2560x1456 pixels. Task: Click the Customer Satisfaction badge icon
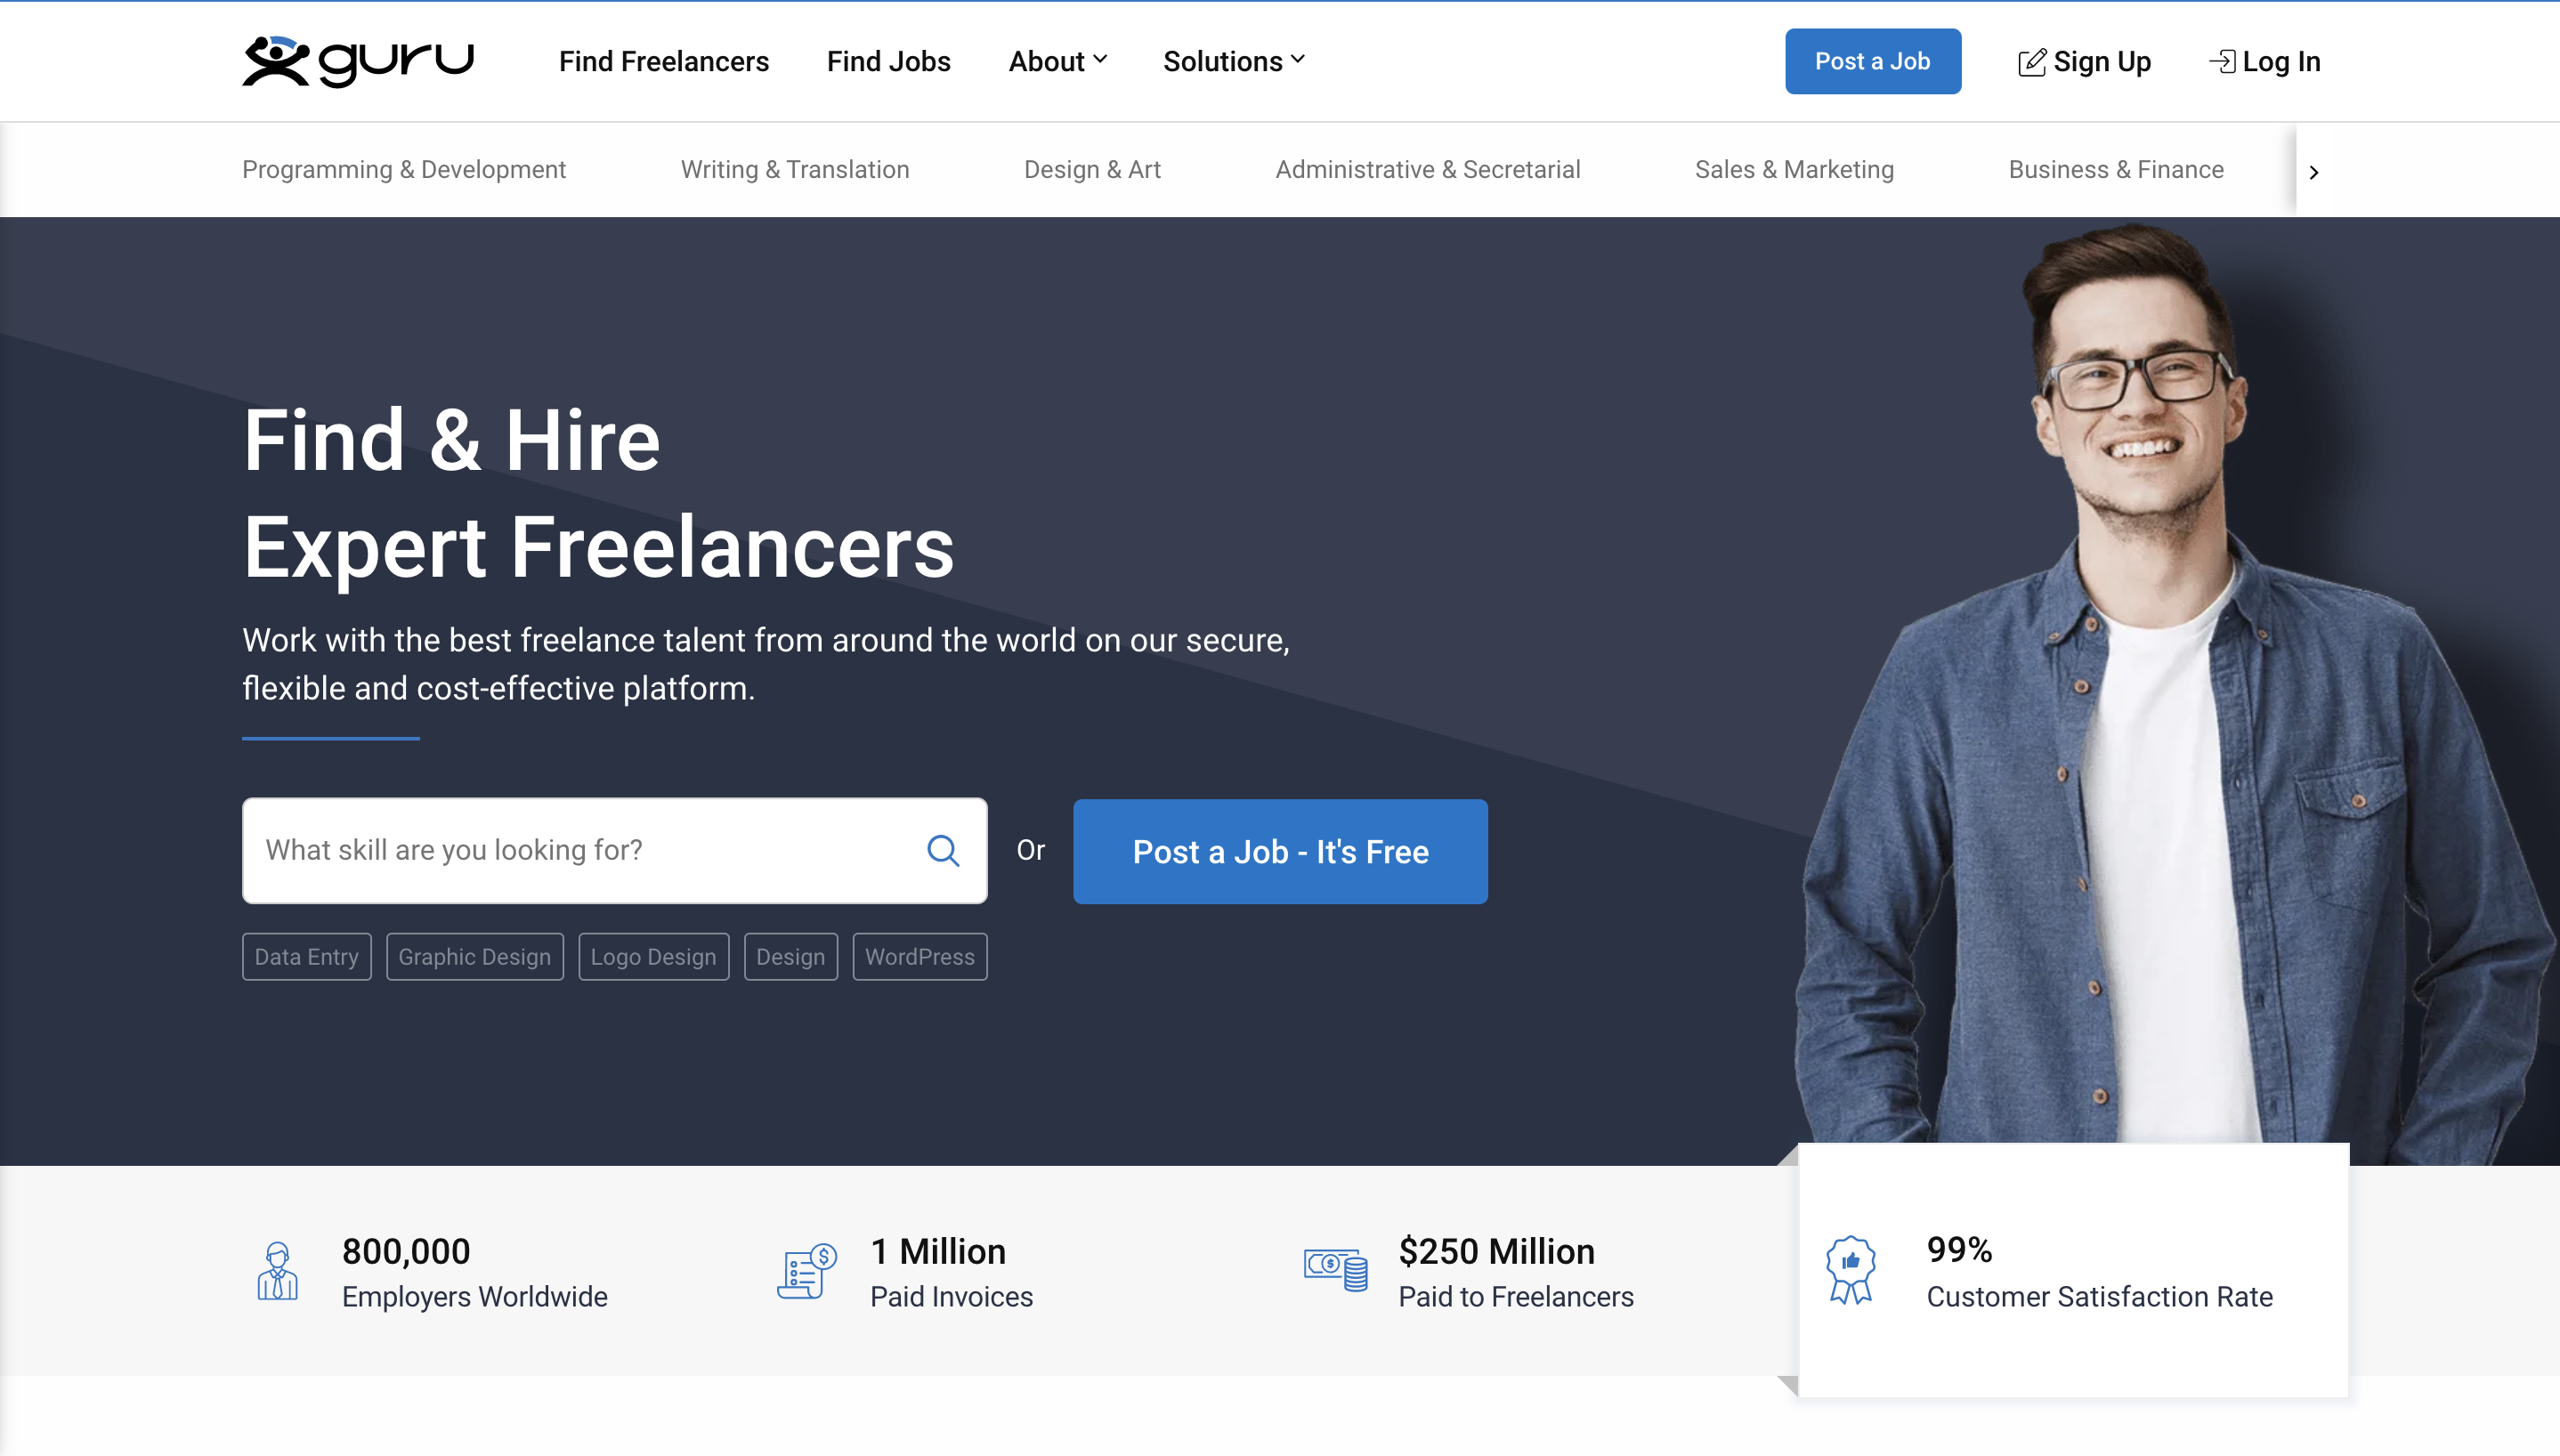[x=1851, y=1269]
